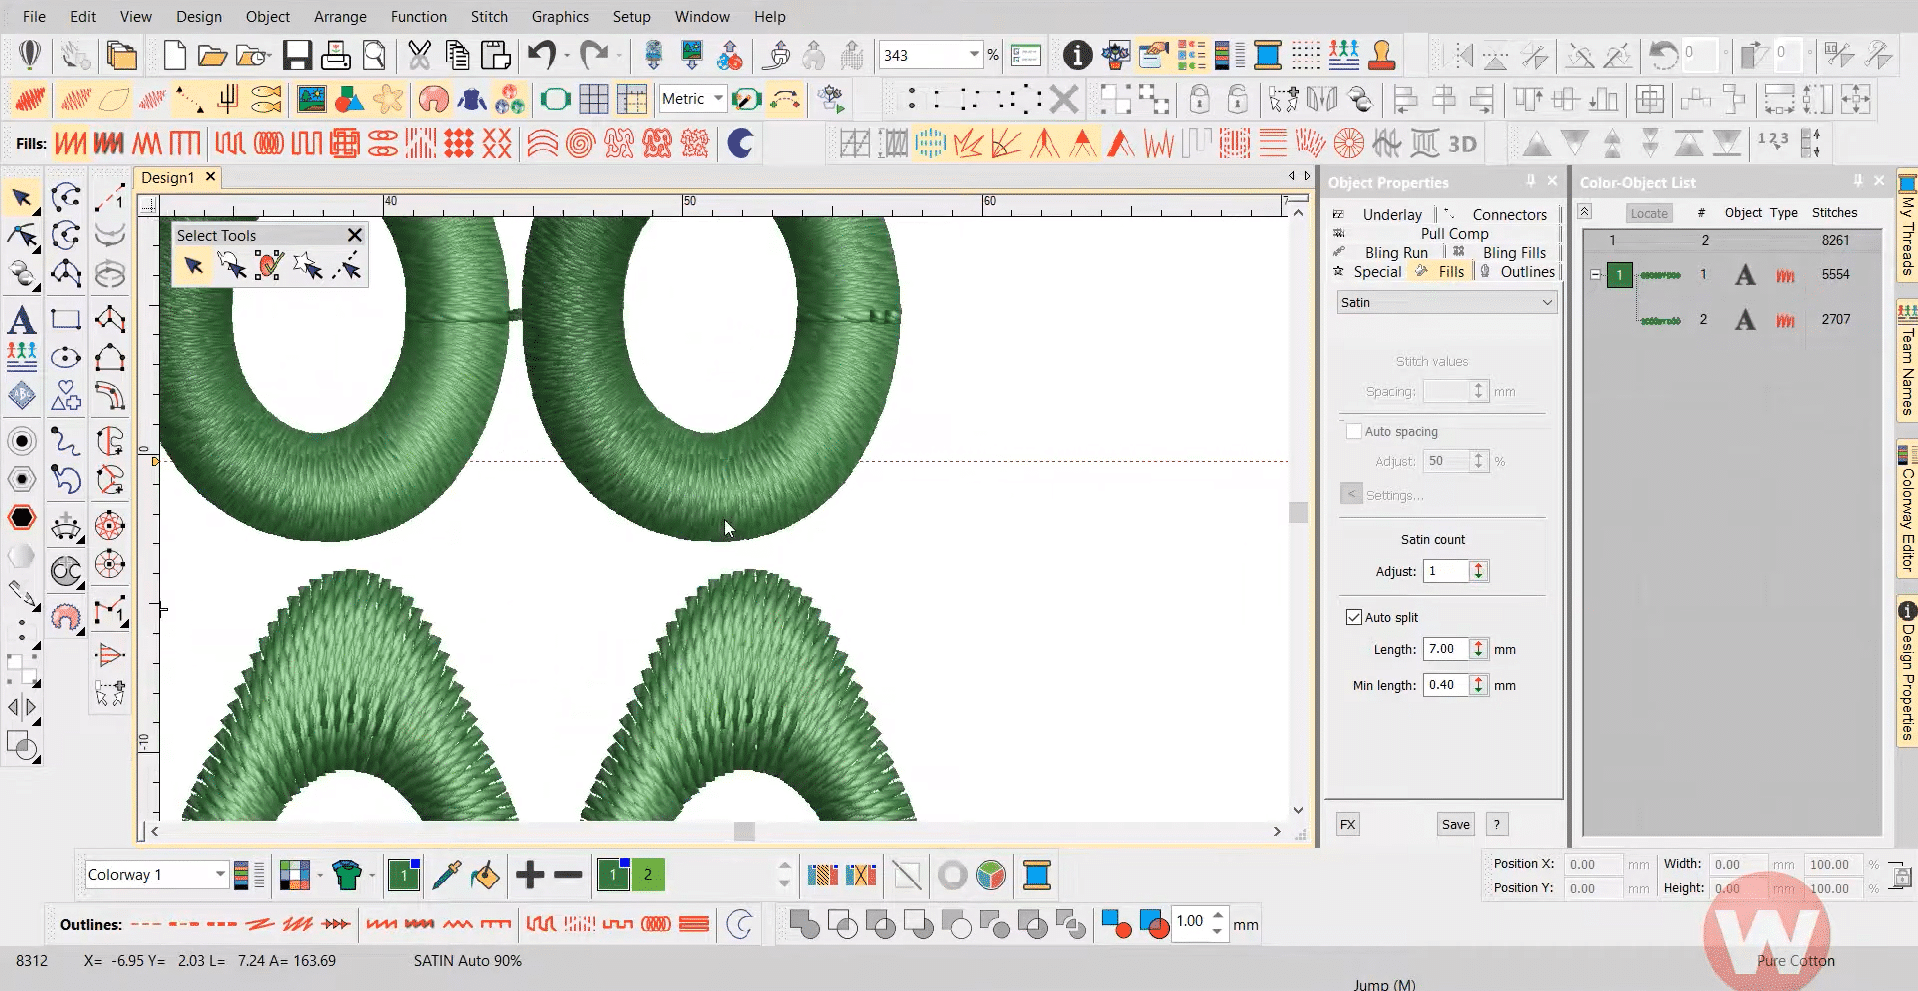Select green color swatch 2 in palette

click(x=647, y=875)
